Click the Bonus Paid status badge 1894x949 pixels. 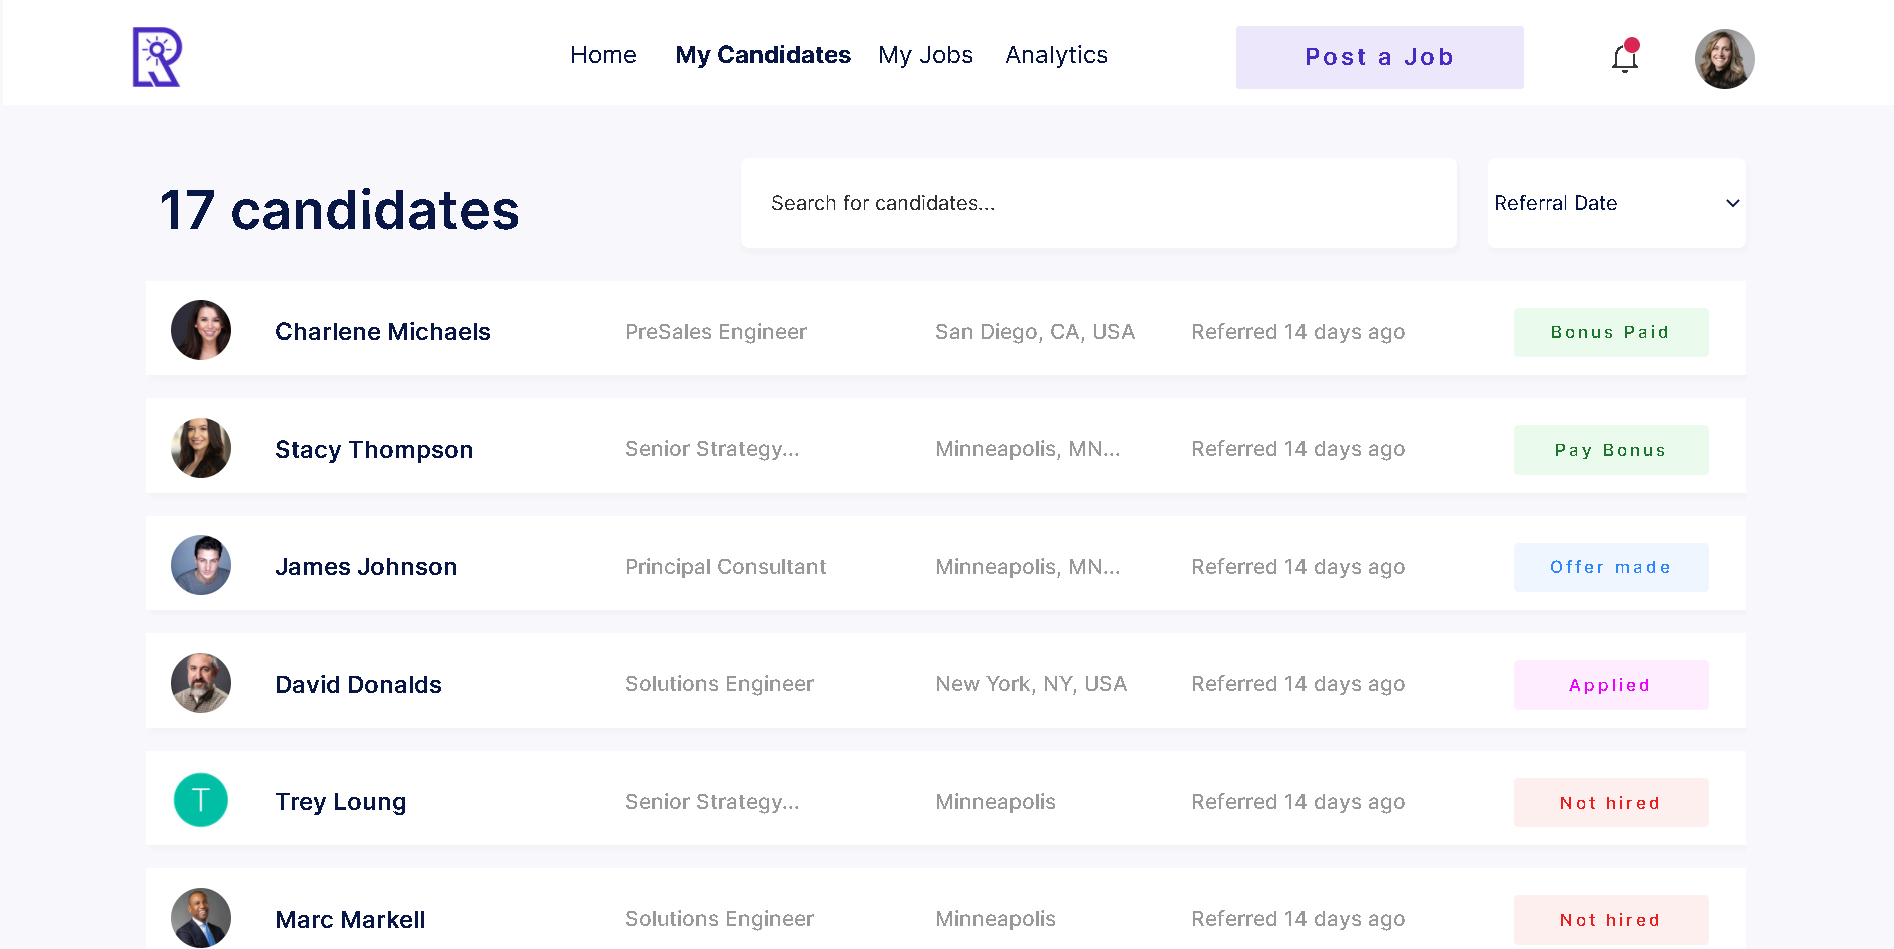pos(1610,332)
